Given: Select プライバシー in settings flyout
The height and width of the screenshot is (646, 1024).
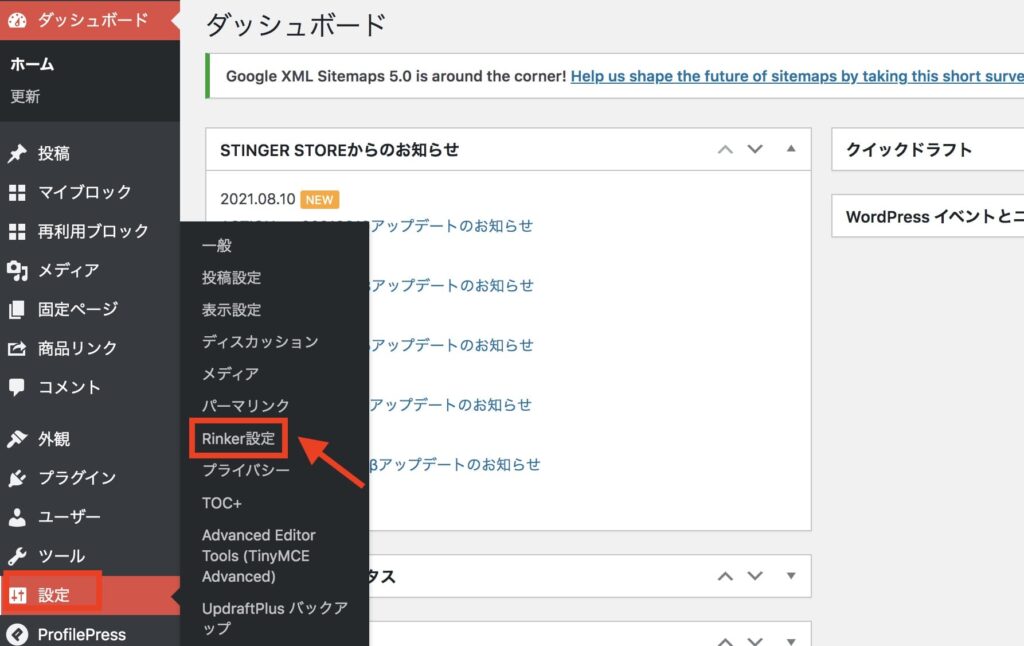Looking at the screenshot, I should tap(246, 470).
